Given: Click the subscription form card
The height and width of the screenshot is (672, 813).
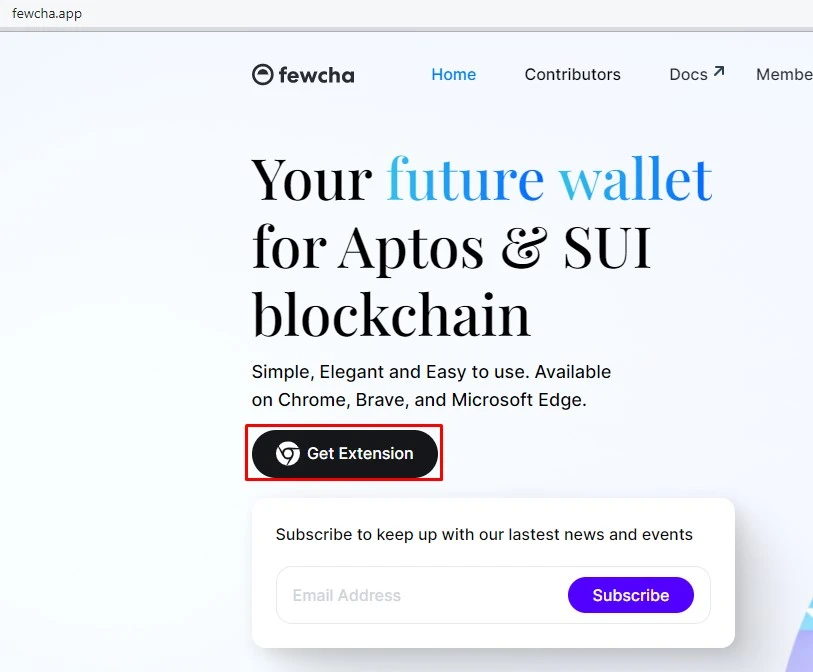Looking at the screenshot, I should (x=492, y=570).
